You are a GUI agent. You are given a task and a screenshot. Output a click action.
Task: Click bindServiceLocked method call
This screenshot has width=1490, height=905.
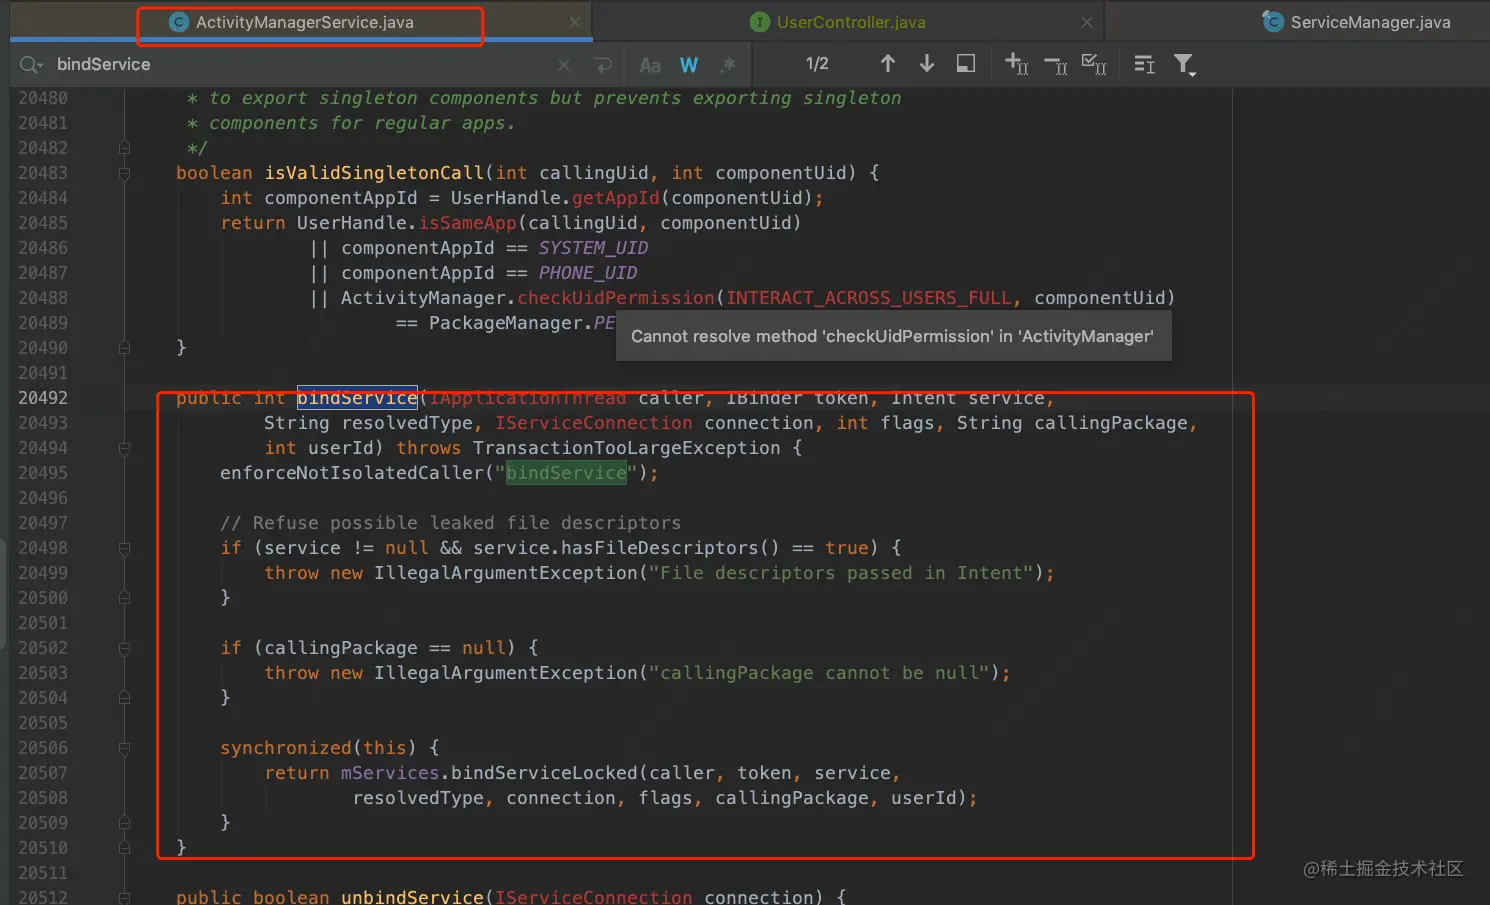pyautogui.click(x=544, y=773)
